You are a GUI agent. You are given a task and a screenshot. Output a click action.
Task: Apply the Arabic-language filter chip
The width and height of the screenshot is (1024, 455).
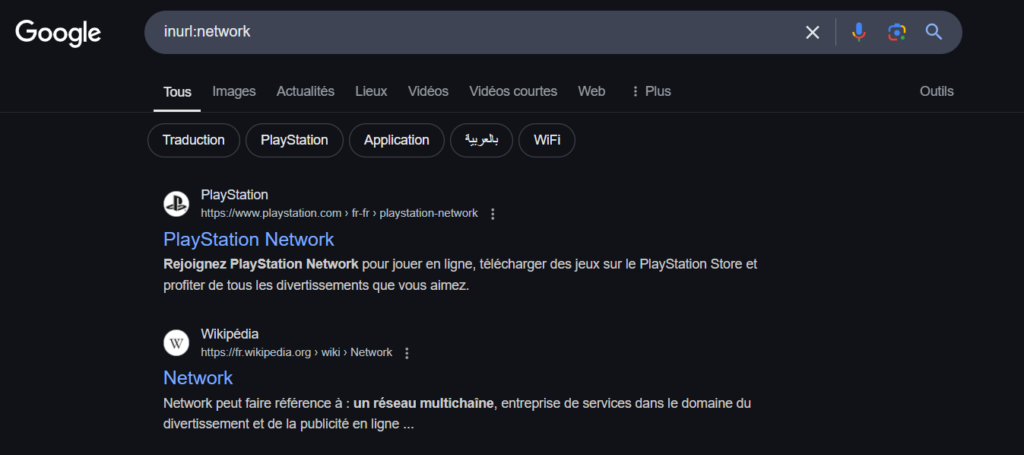[481, 140]
